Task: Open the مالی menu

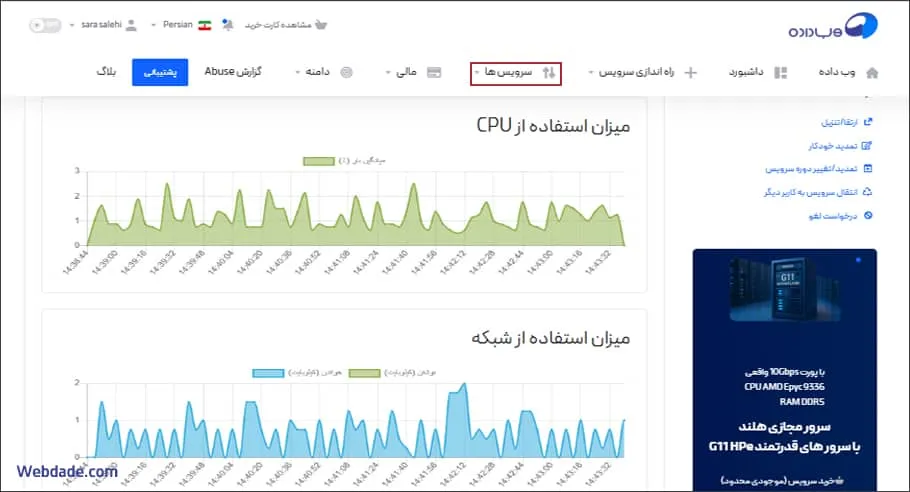Action: tap(412, 73)
